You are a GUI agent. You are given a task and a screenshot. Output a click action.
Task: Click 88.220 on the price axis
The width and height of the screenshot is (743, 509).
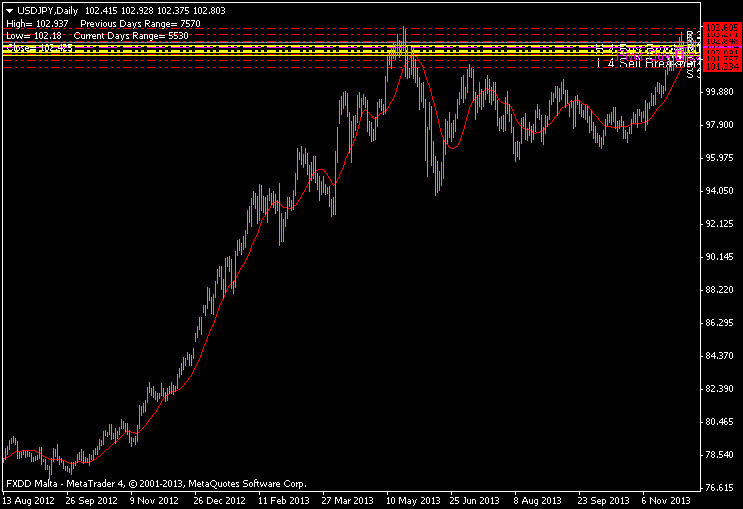coord(720,290)
